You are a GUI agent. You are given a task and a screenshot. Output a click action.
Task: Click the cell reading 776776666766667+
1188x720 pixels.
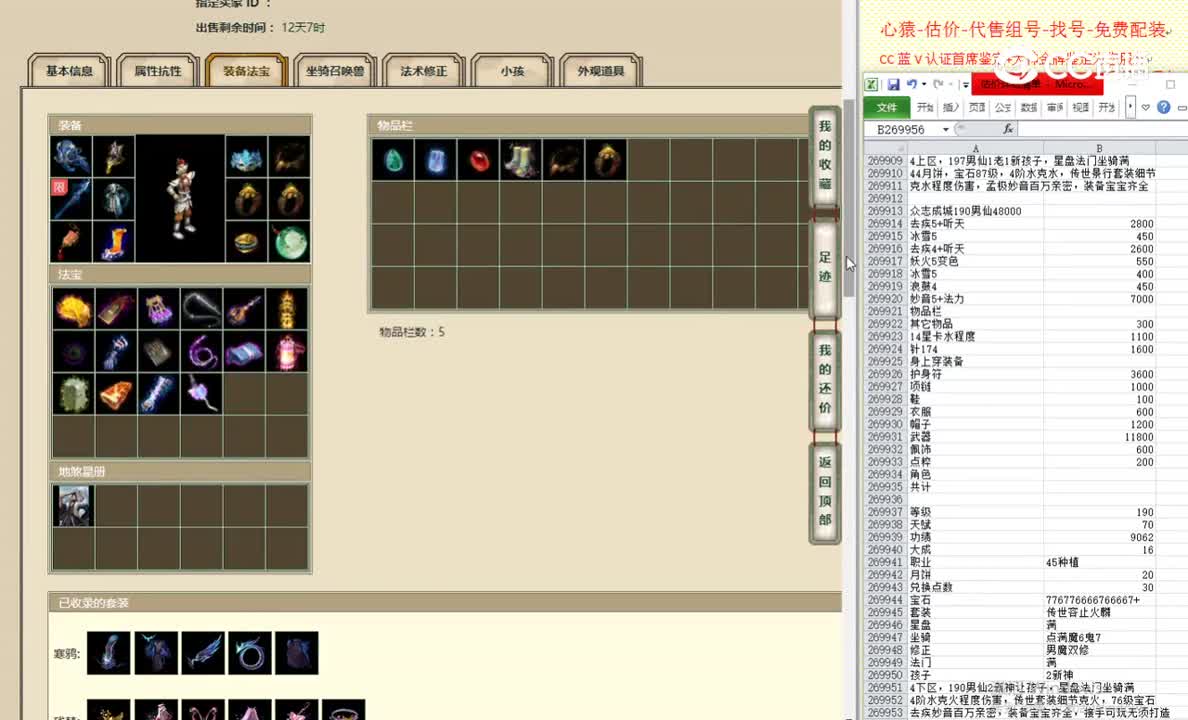[x=1099, y=599]
